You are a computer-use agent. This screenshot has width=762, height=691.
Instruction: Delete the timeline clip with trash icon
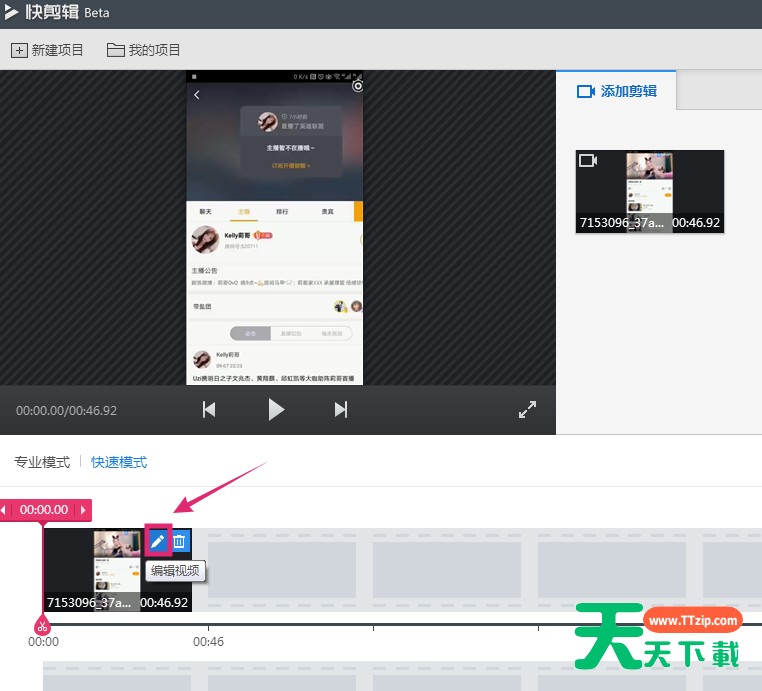tap(179, 541)
